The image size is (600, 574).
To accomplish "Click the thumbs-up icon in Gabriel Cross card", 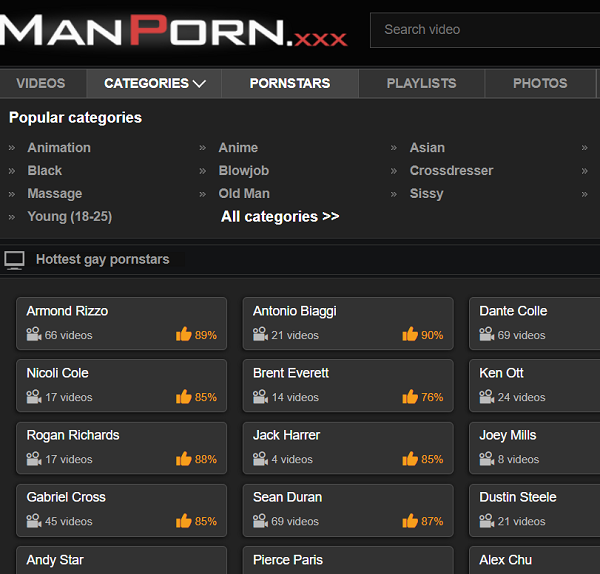I will click(x=184, y=520).
